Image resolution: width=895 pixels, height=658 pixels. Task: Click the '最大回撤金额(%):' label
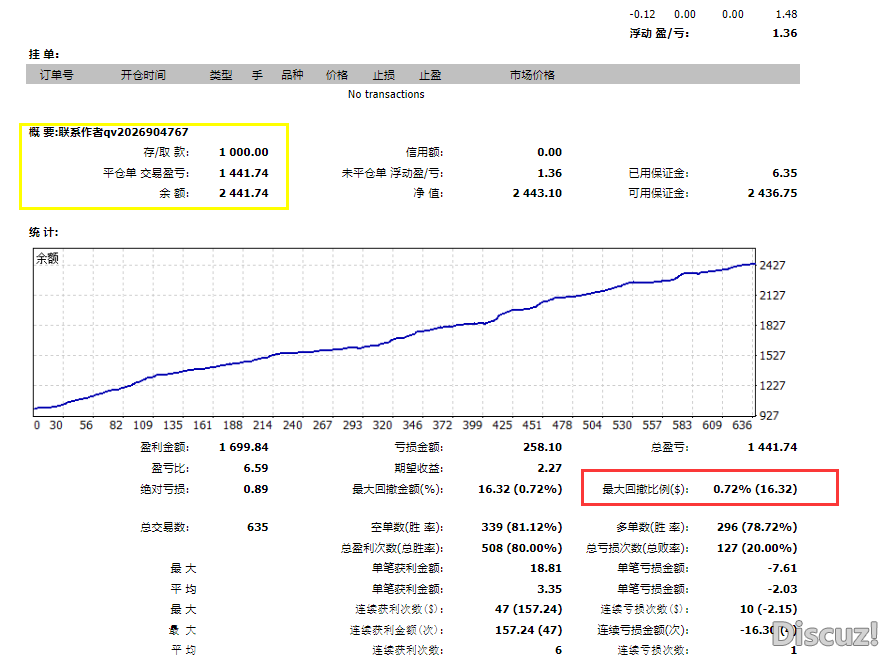coord(398,489)
